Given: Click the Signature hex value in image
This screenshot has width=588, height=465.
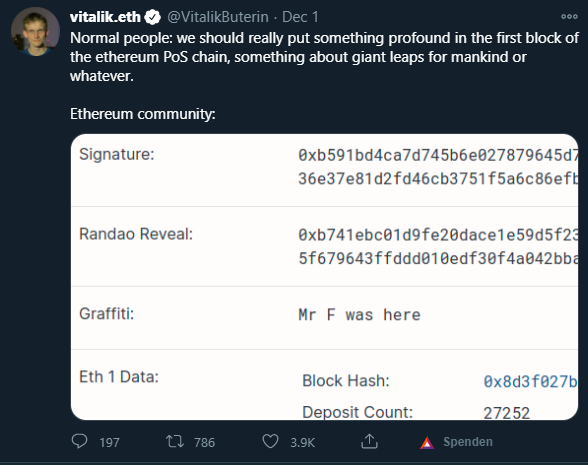Looking at the screenshot, I should coord(438,167).
